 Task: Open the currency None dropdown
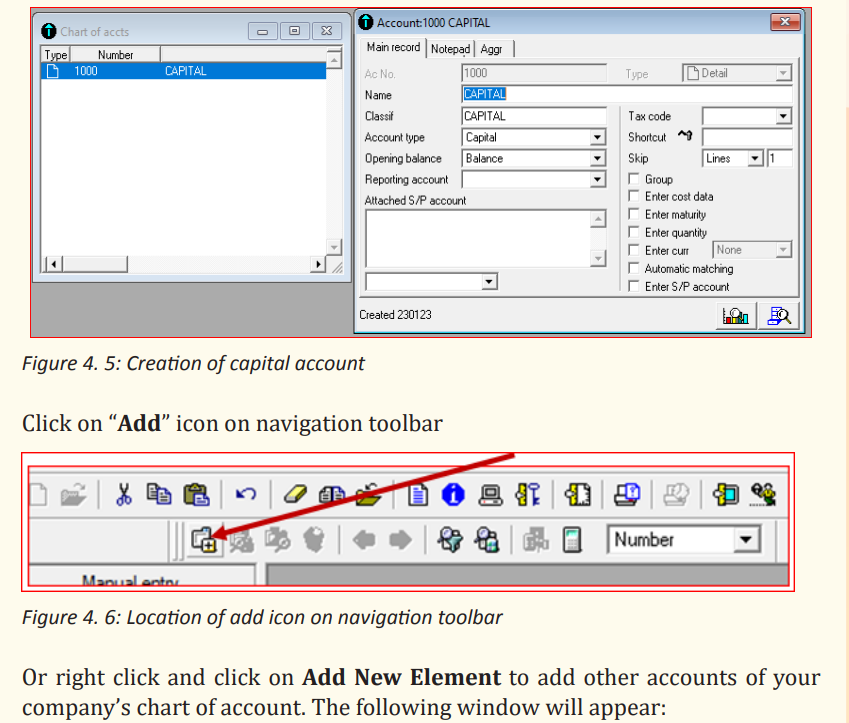click(x=783, y=250)
